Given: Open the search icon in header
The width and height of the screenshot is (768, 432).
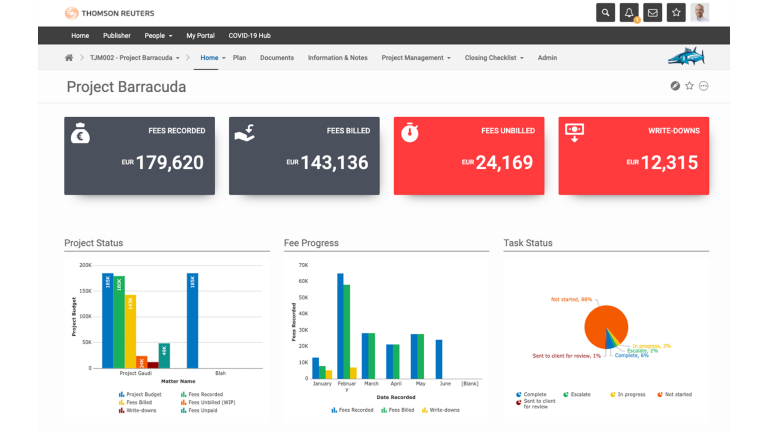Looking at the screenshot, I should click(605, 13).
